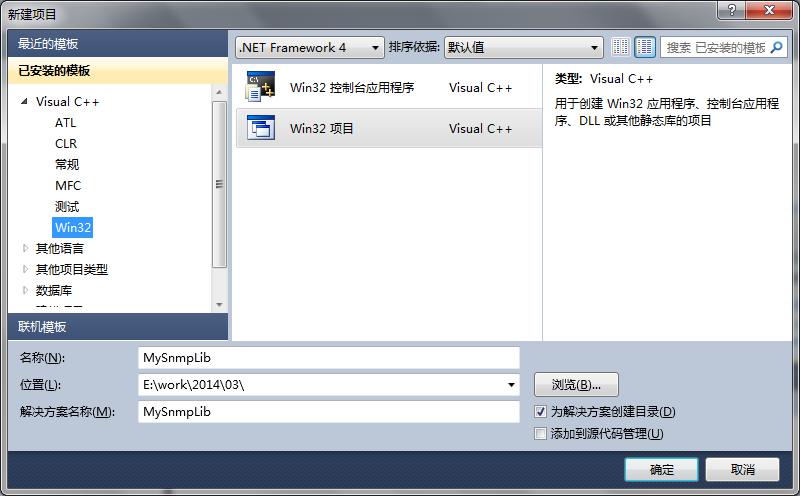Click the 解决方案名称 input field
Image resolution: width=800 pixels, height=496 pixels.
[x=329, y=412]
